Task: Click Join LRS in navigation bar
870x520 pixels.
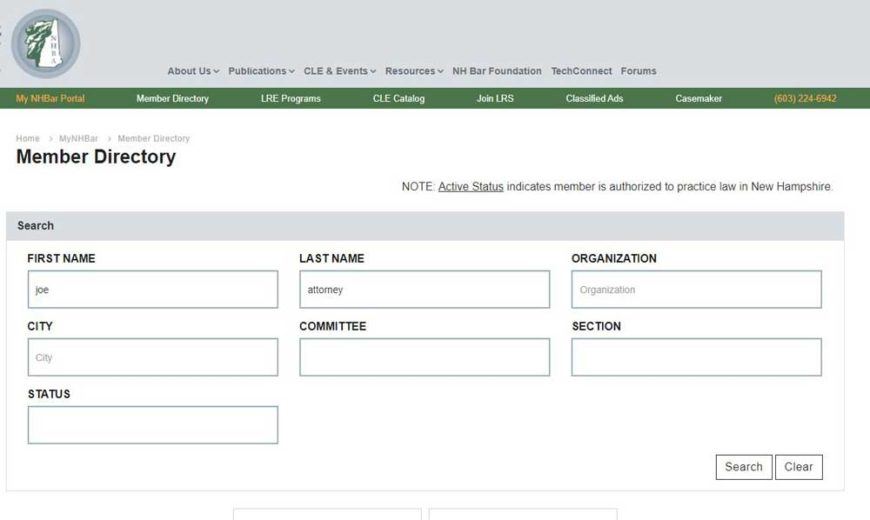Action: 495,99
